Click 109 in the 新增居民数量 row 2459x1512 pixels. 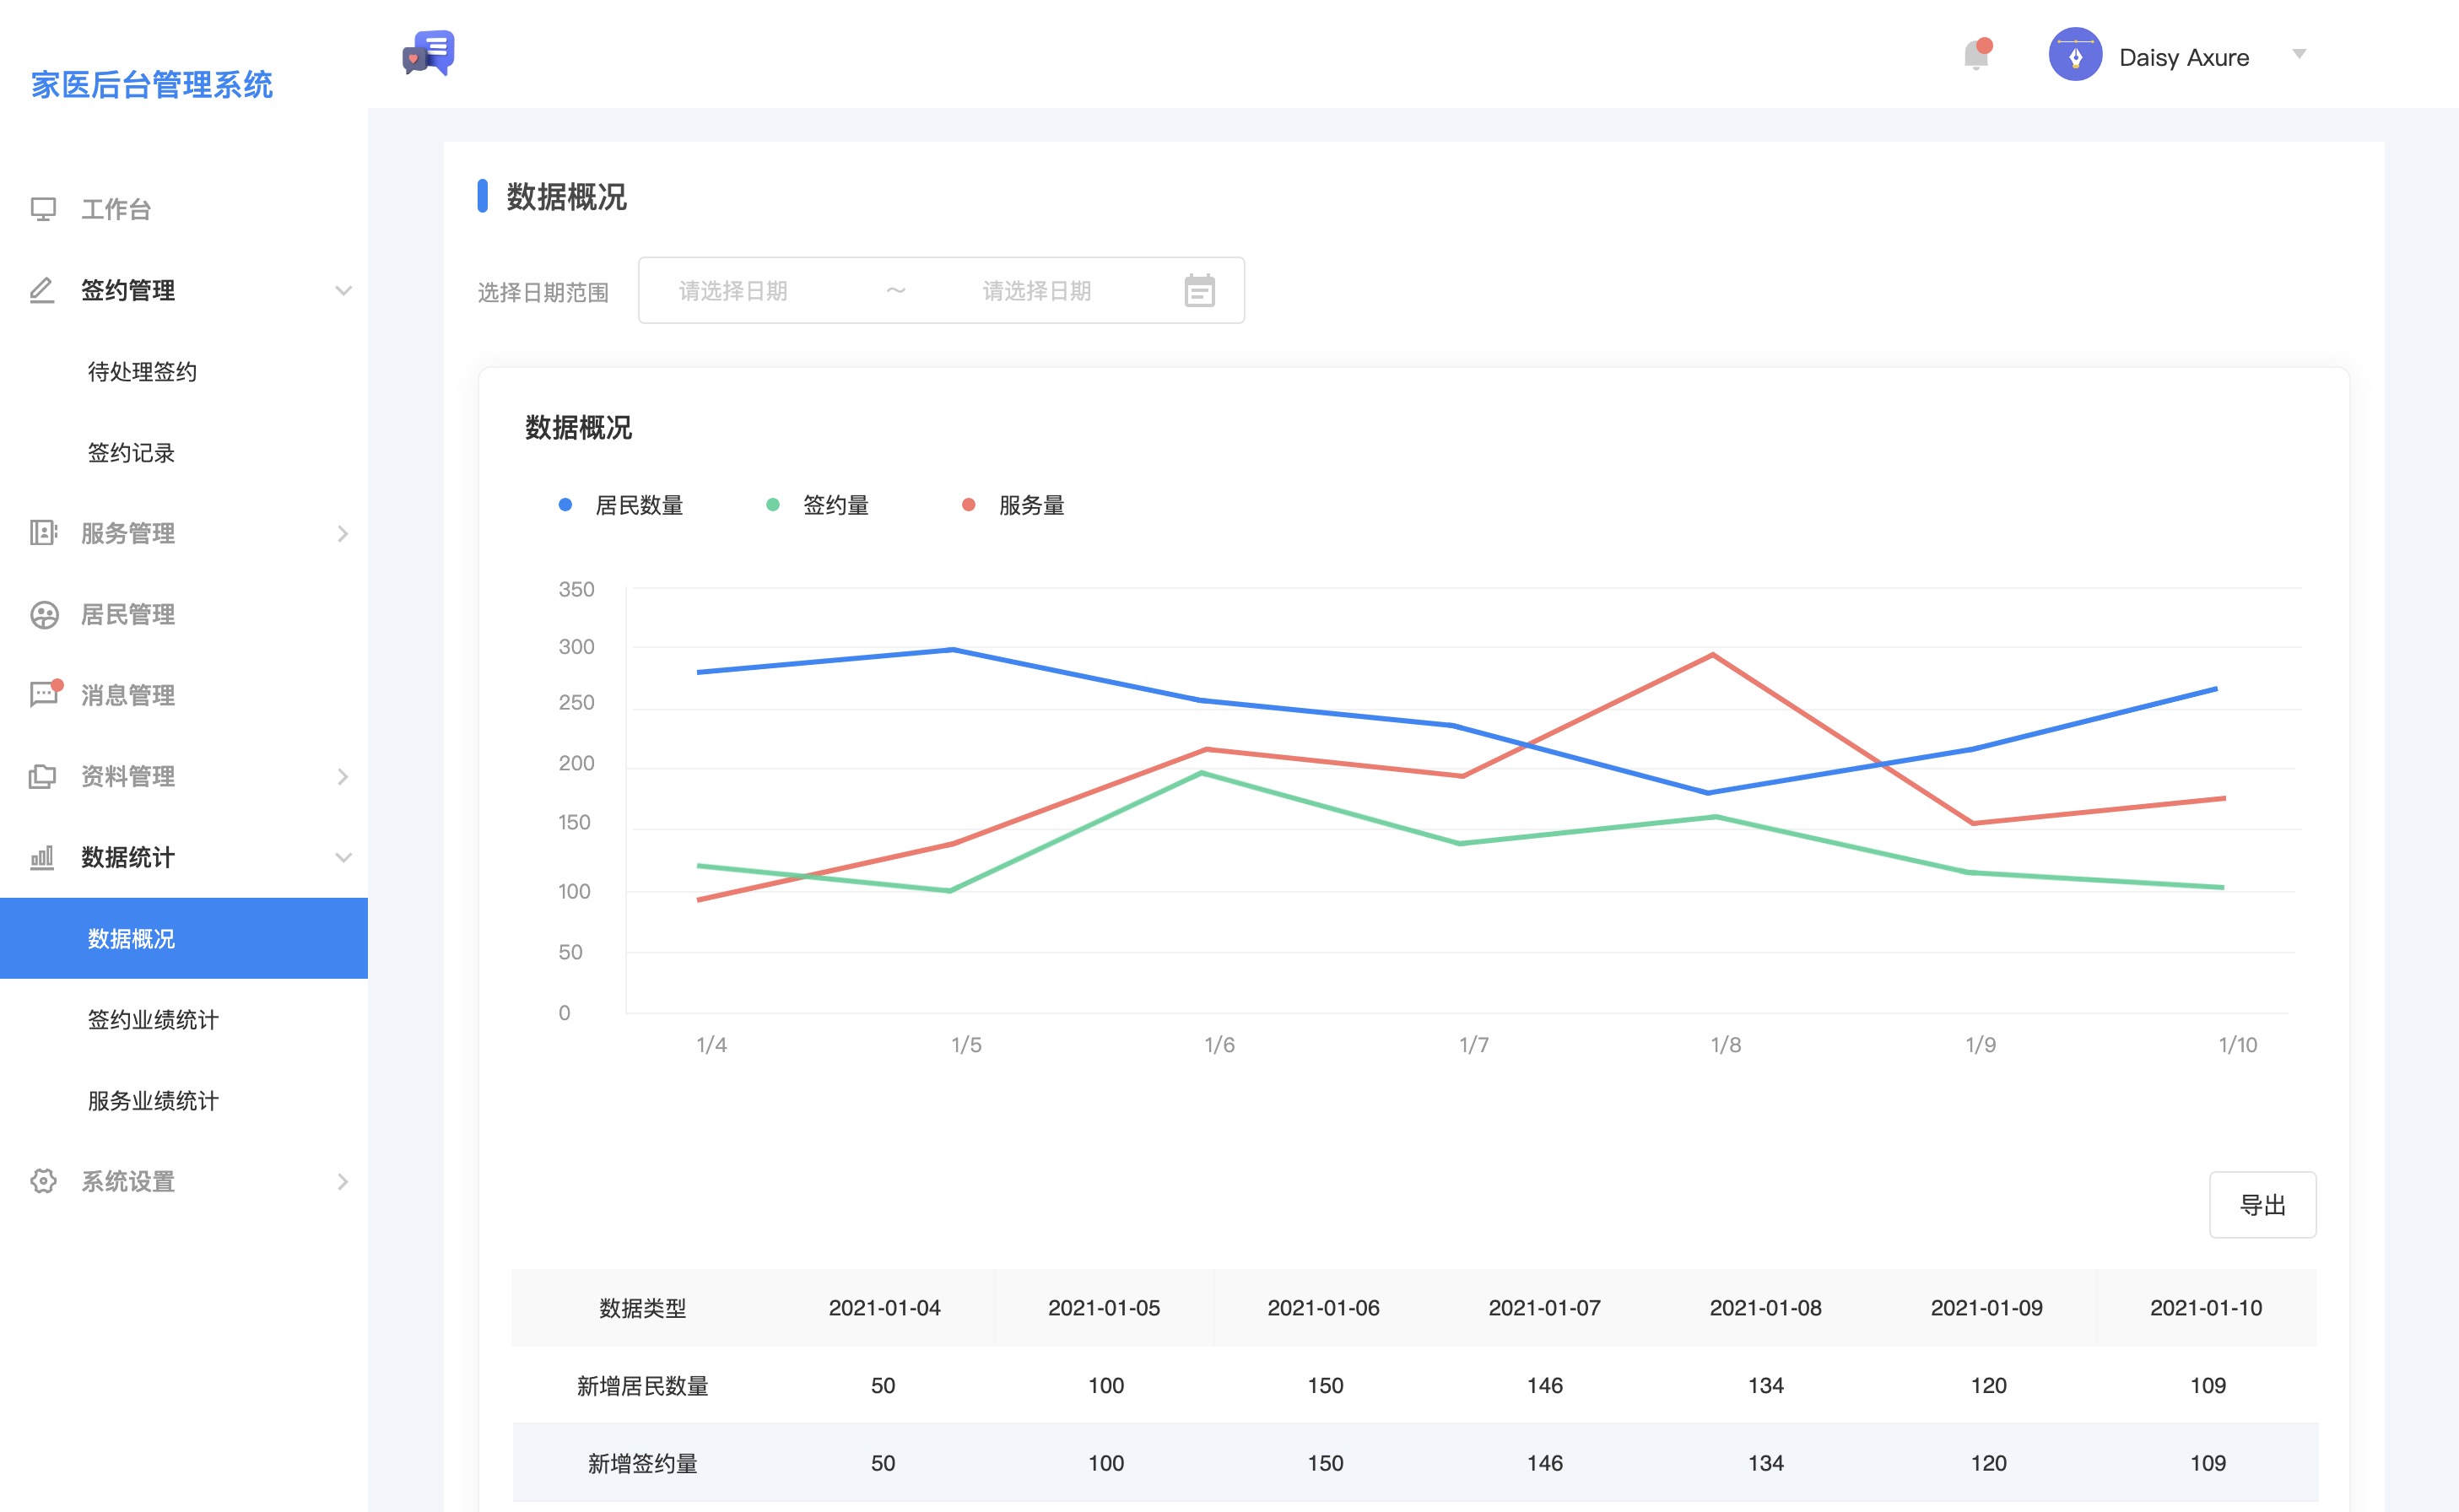click(2208, 1386)
